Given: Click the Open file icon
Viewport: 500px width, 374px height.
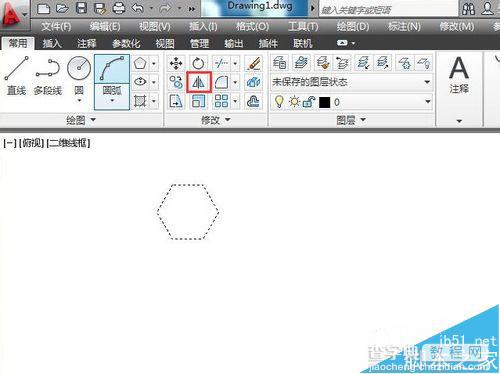Looking at the screenshot, I should click(x=62, y=8).
